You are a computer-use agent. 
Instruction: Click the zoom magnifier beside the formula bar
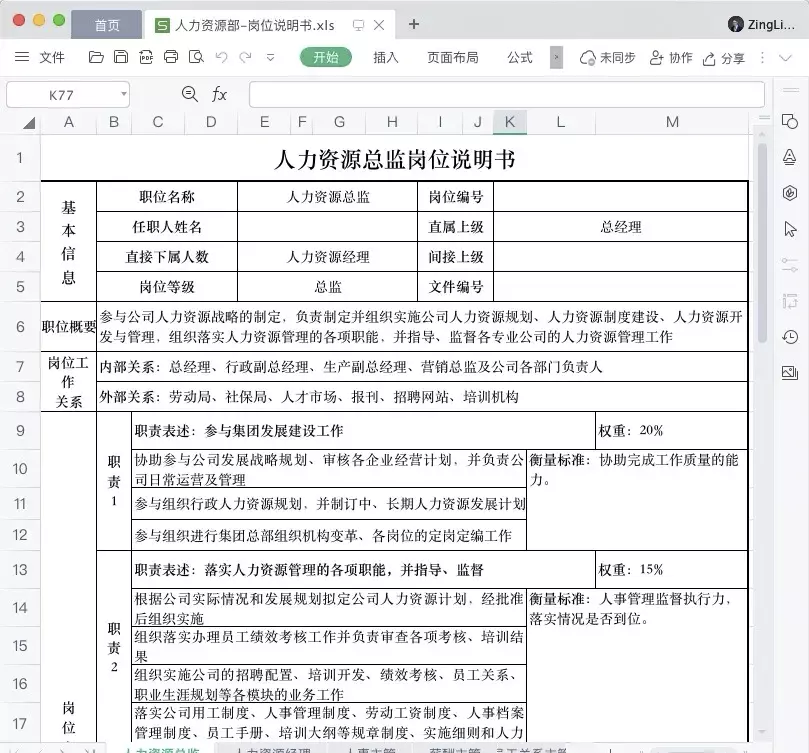coord(190,94)
